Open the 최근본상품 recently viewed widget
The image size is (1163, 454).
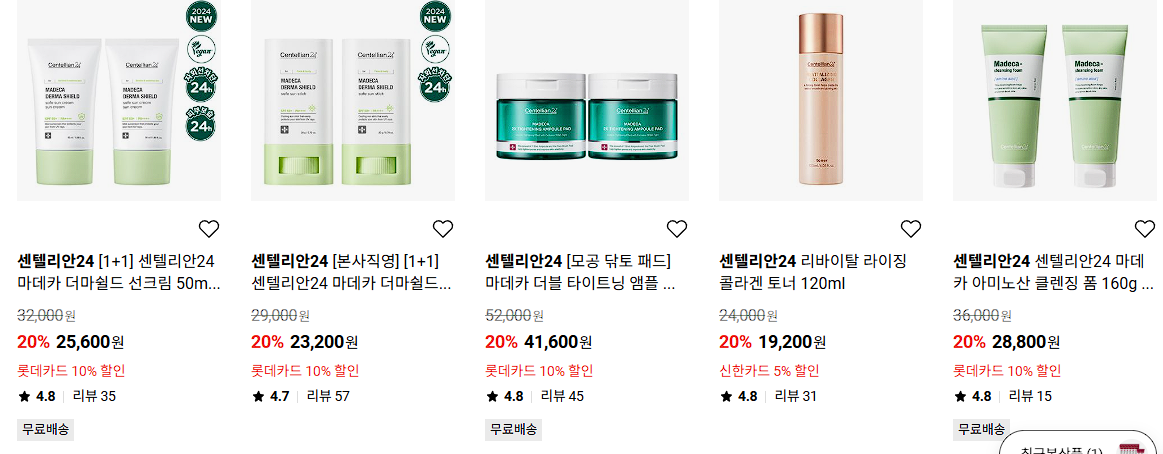coord(1081,445)
